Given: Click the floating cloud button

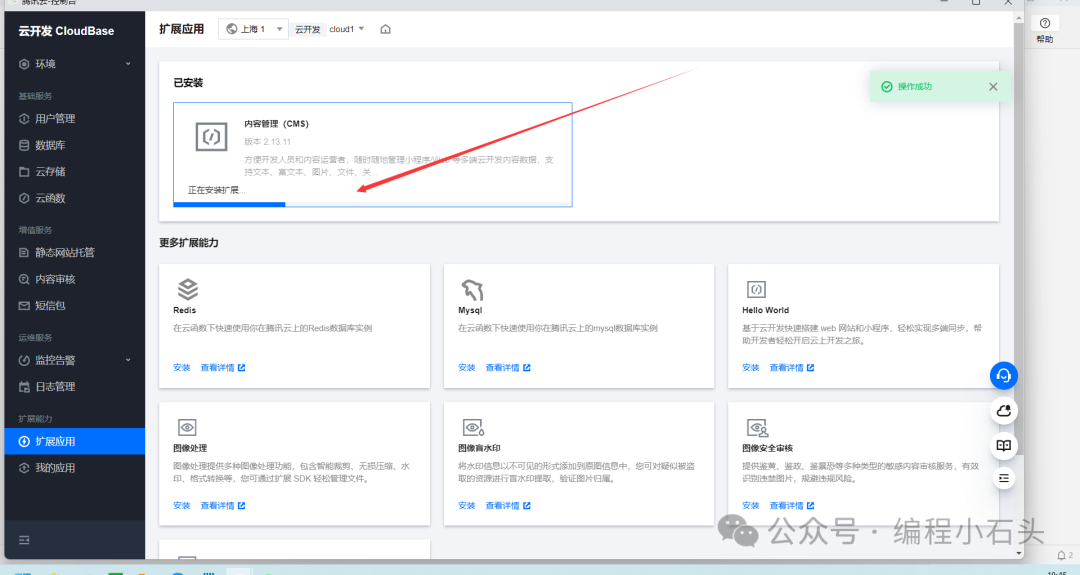Looking at the screenshot, I should point(1004,411).
